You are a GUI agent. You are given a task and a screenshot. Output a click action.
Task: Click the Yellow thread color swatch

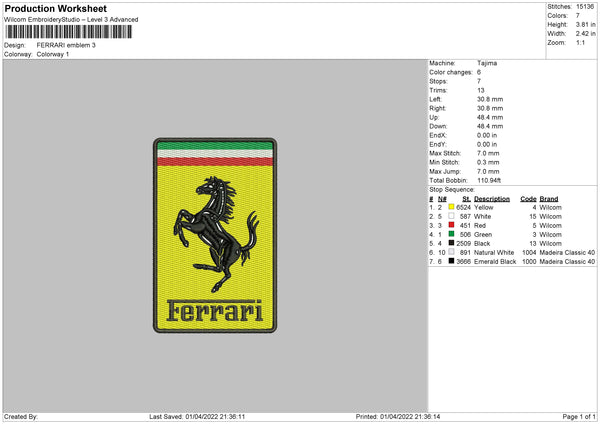[x=451, y=207]
